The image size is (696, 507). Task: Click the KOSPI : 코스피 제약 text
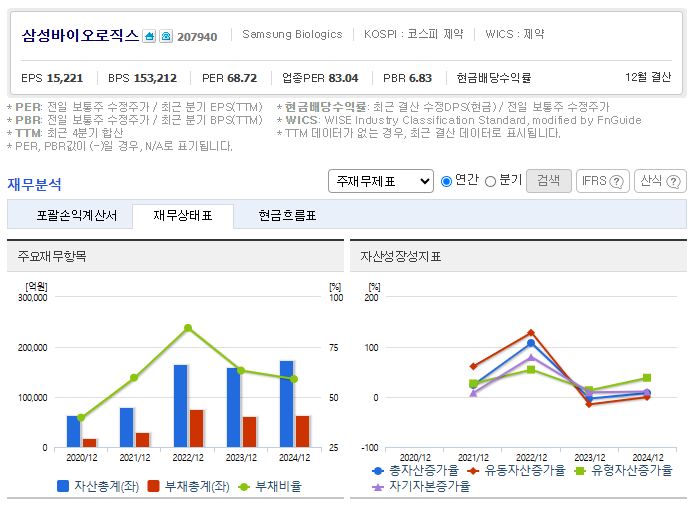pyautogui.click(x=413, y=34)
